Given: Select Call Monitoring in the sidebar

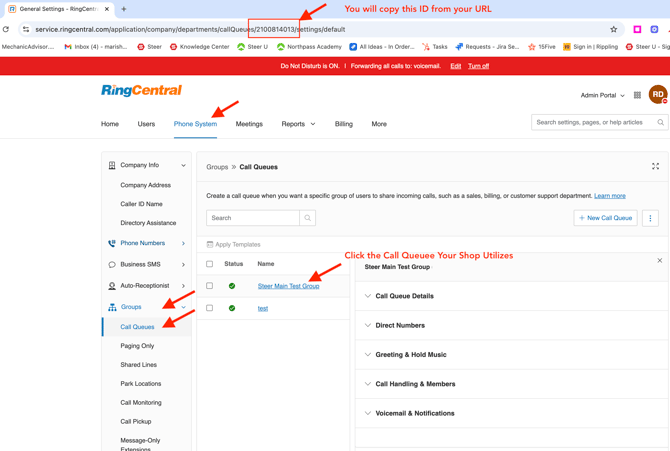Looking at the screenshot, I should tap(141, 403).
